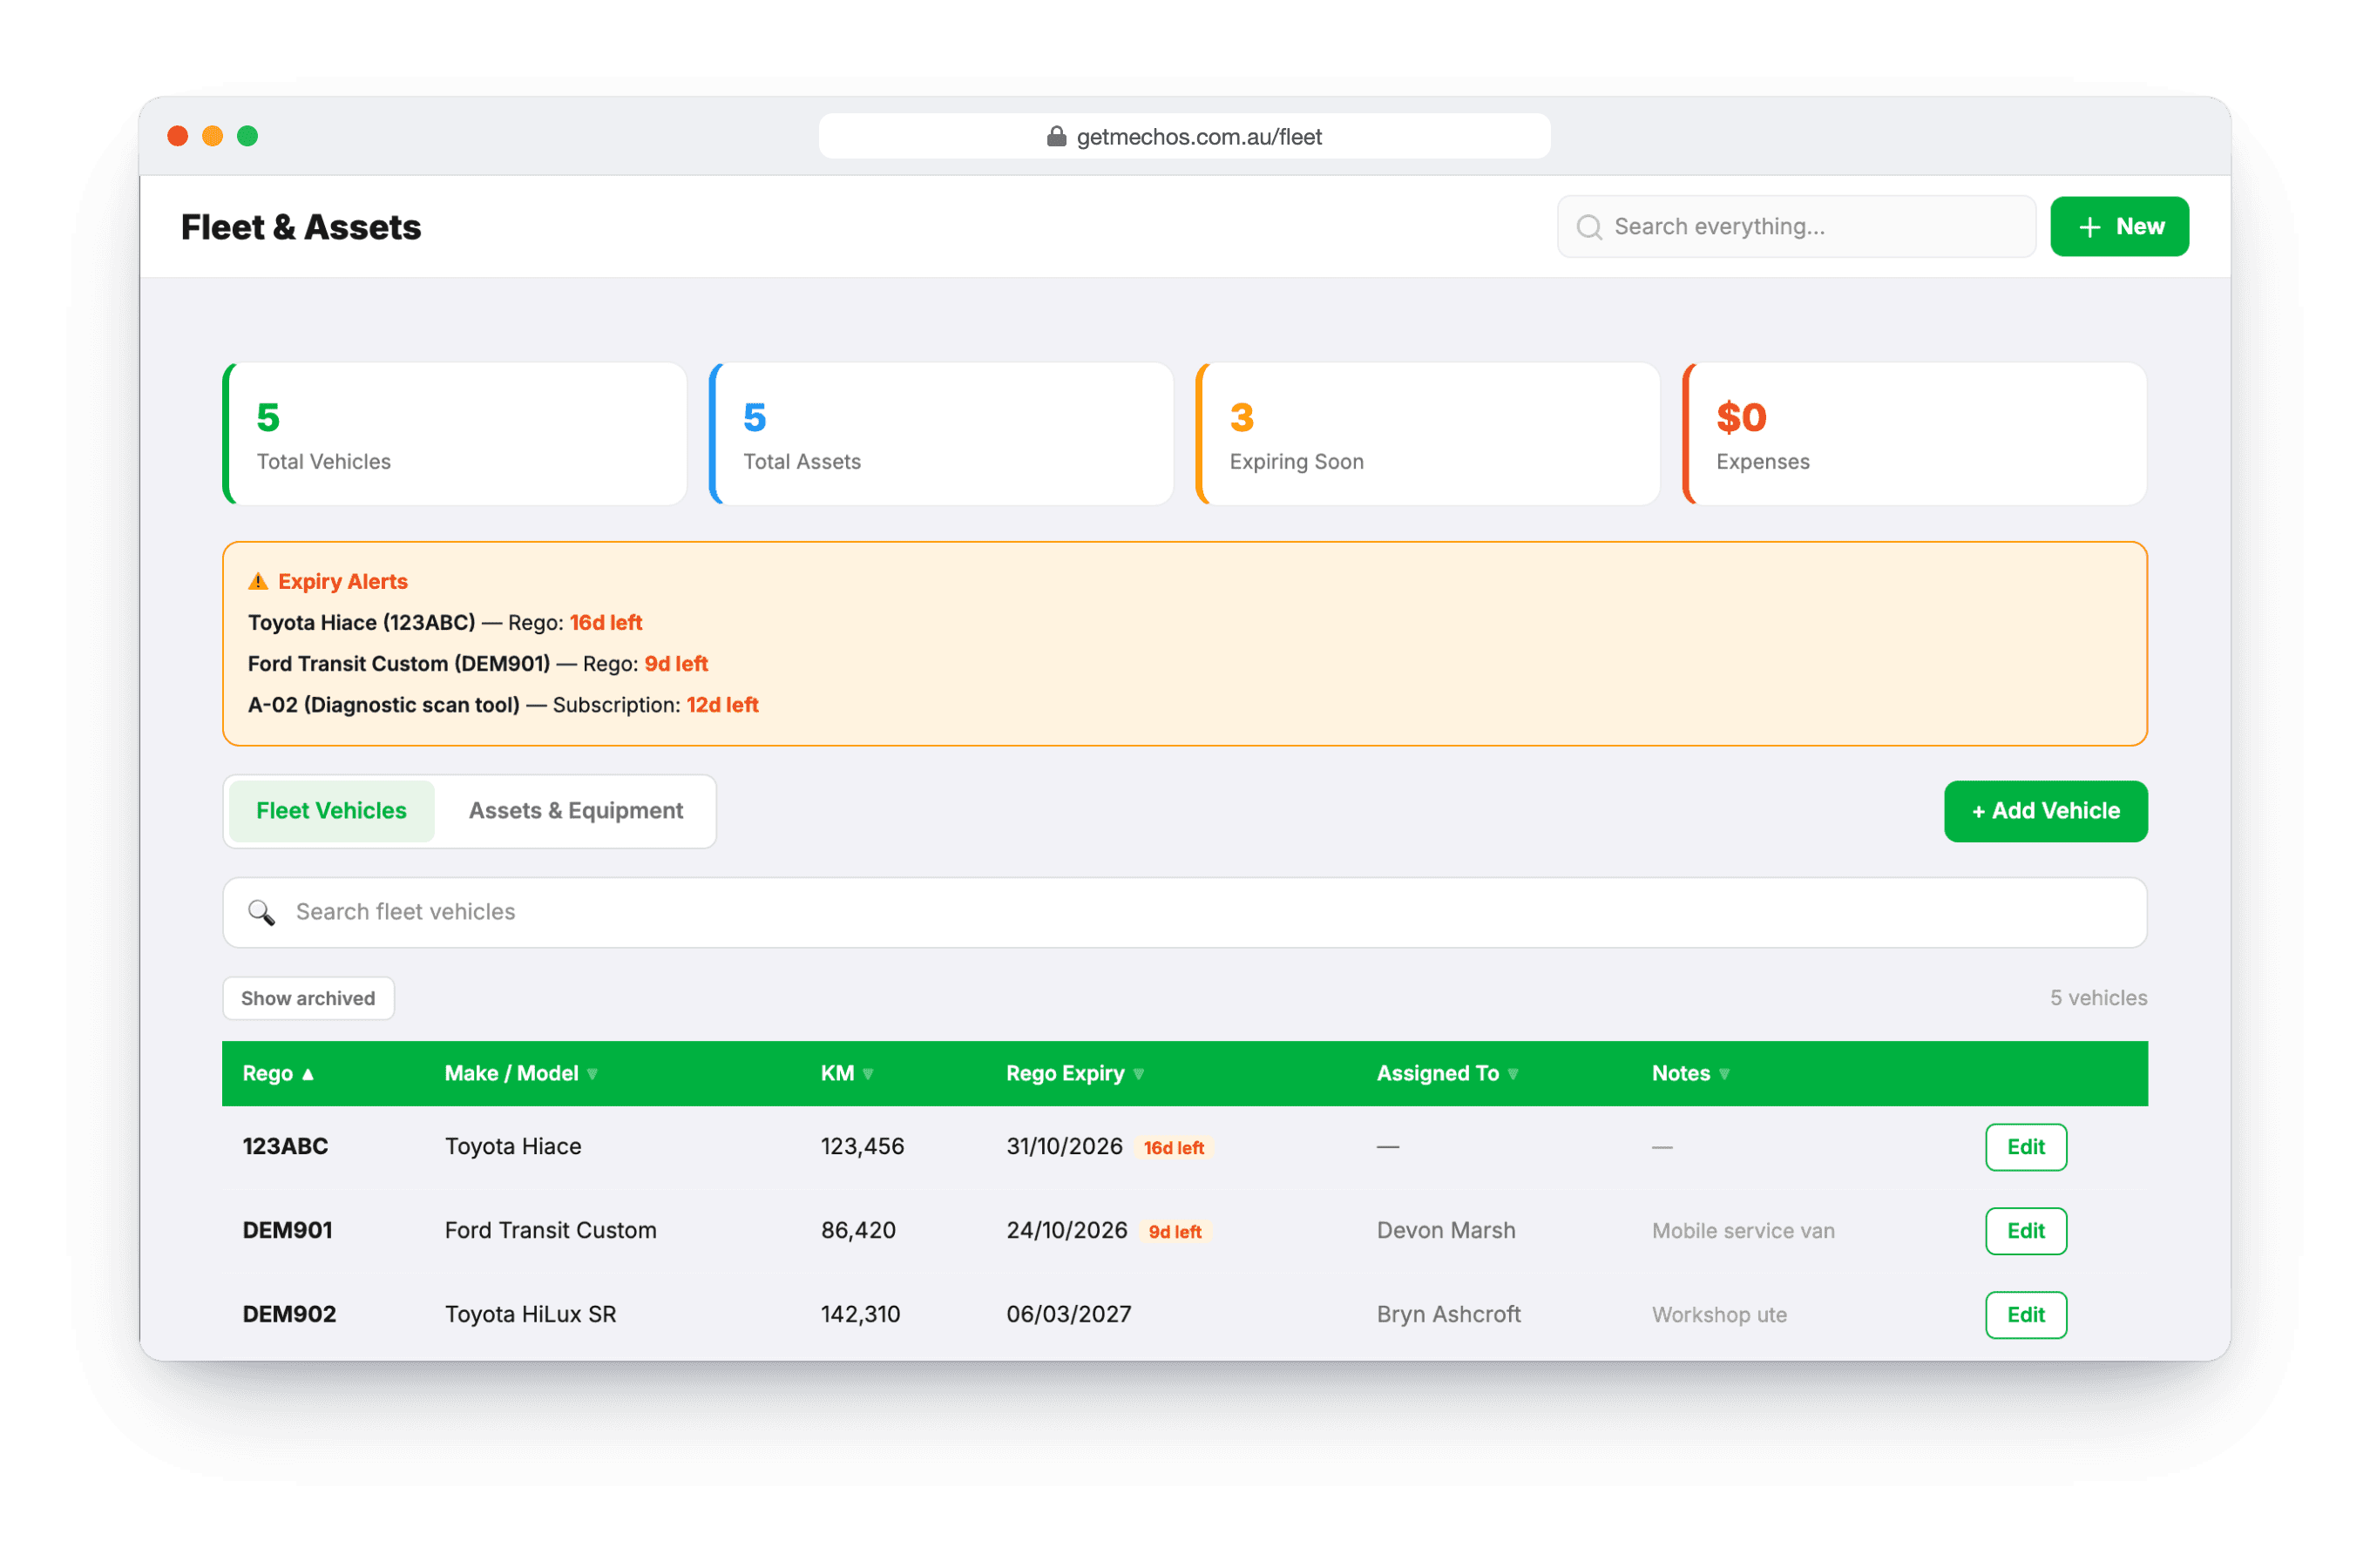Click the Fleet & Assets page title

[301, 227]
